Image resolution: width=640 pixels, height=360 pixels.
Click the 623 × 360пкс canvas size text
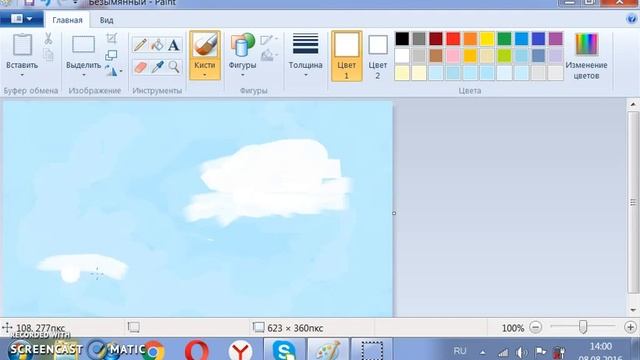pos(295,328)
